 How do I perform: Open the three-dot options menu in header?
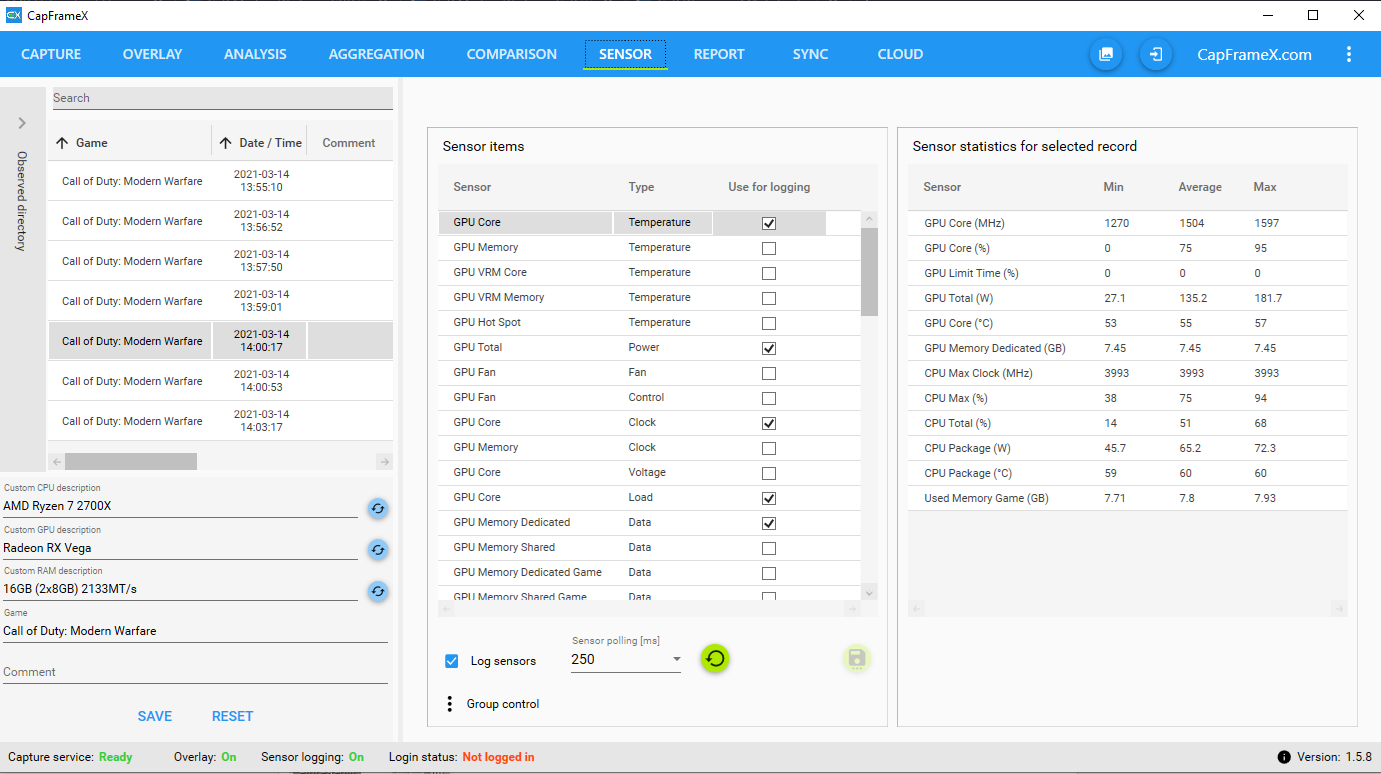(x=1349, y=54)
